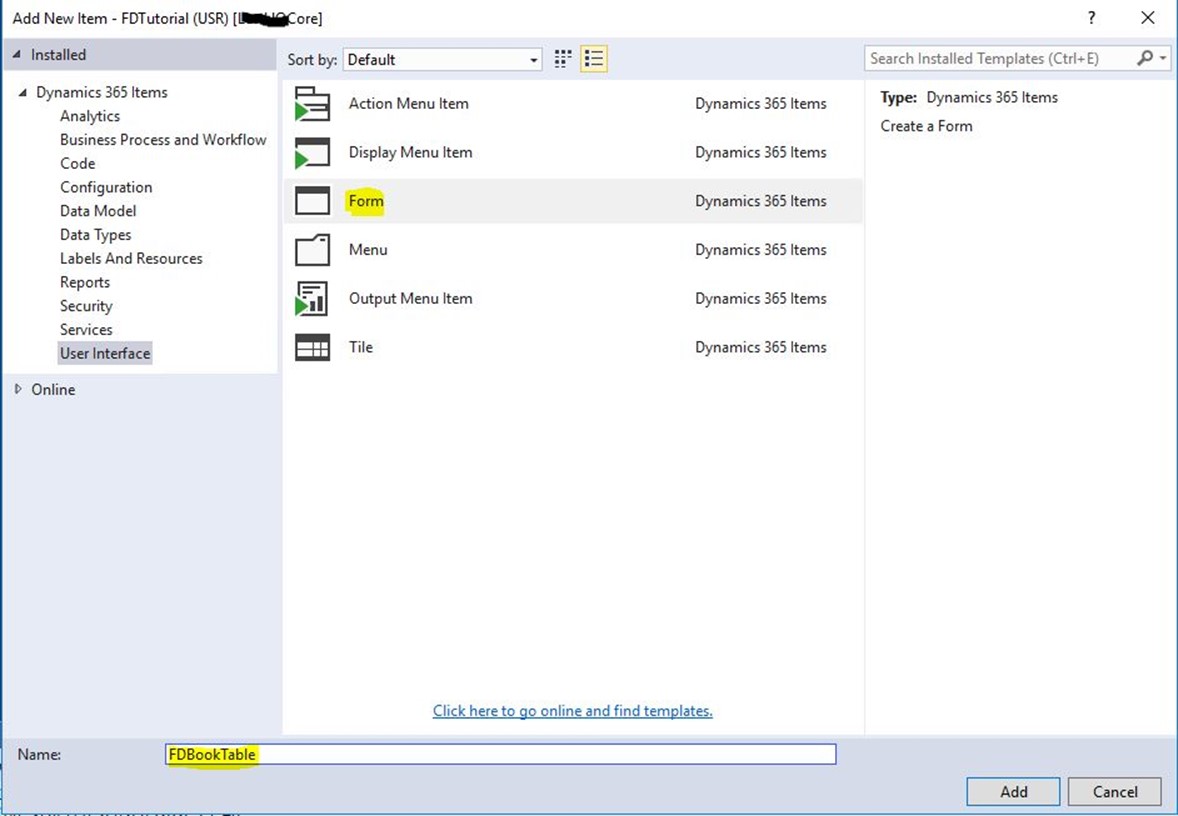Select the Data Model category

coord(98,211)
